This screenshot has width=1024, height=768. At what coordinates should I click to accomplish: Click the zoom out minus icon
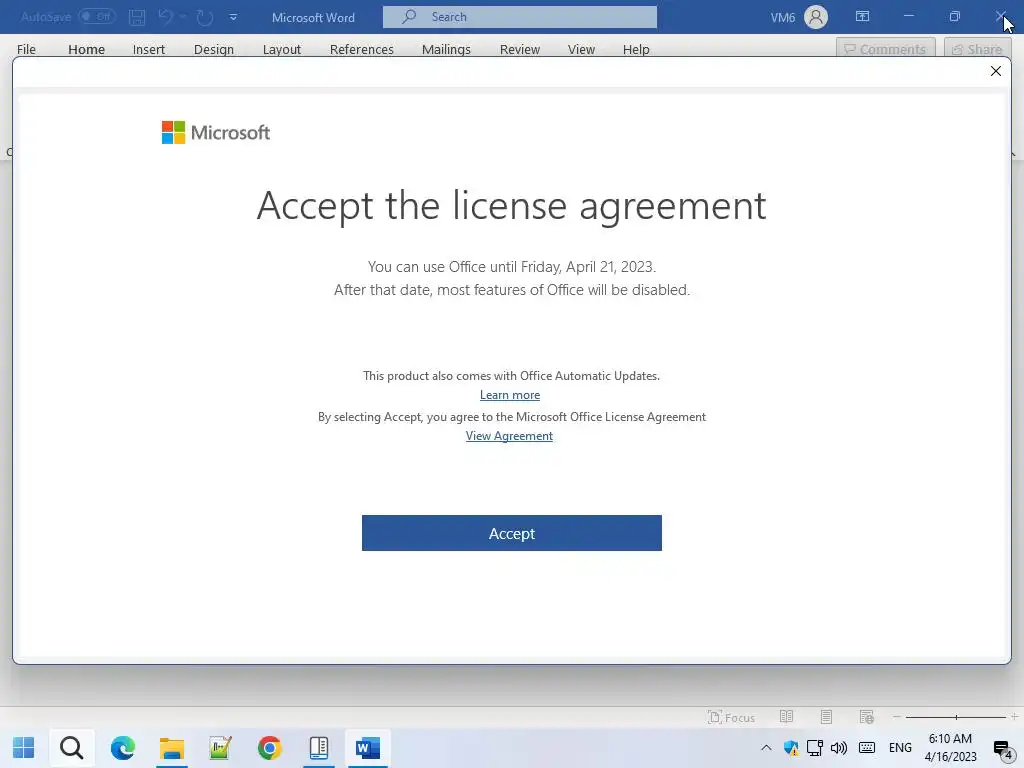click(897, 717)
